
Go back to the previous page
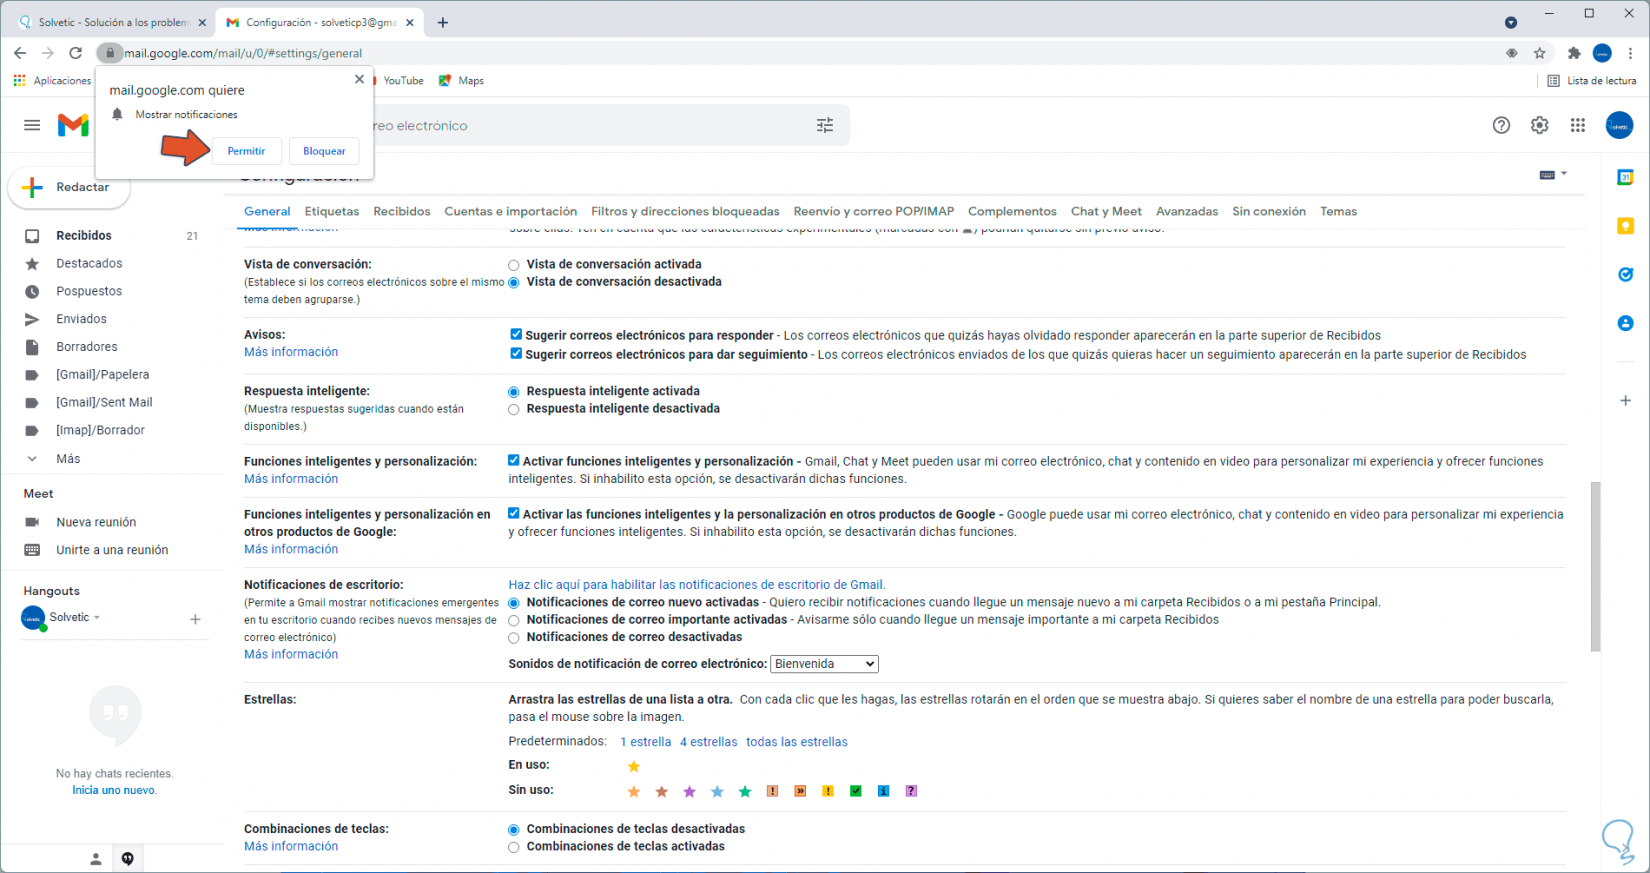[20, 53]
